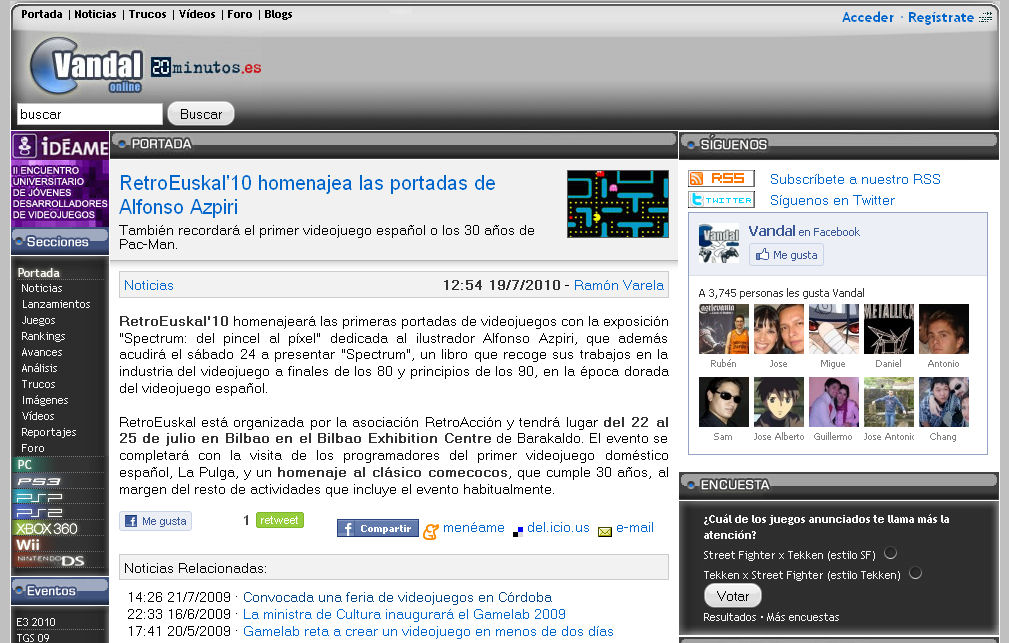
Task: View Daniel's Facebook profile picture
Action: coord(889,329)
